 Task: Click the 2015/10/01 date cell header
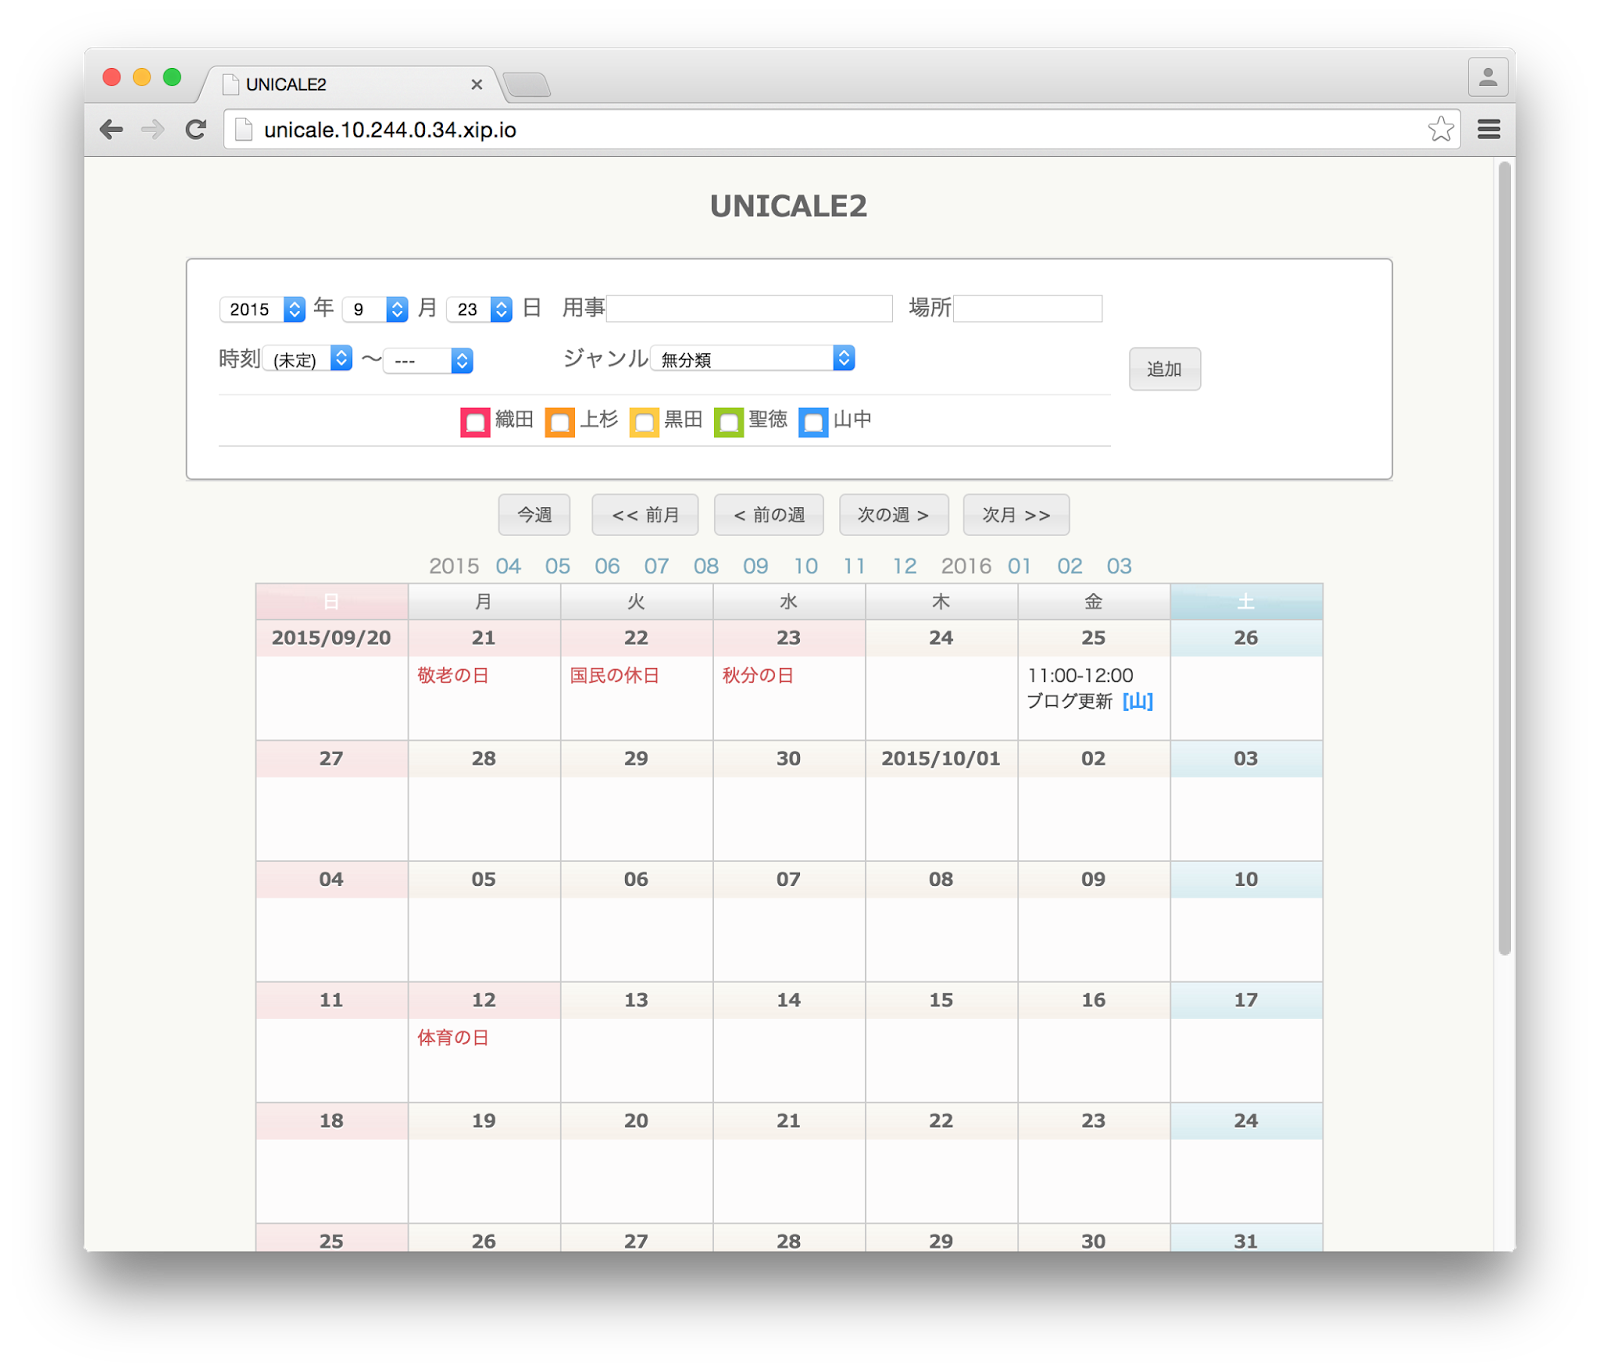point(941,759)
